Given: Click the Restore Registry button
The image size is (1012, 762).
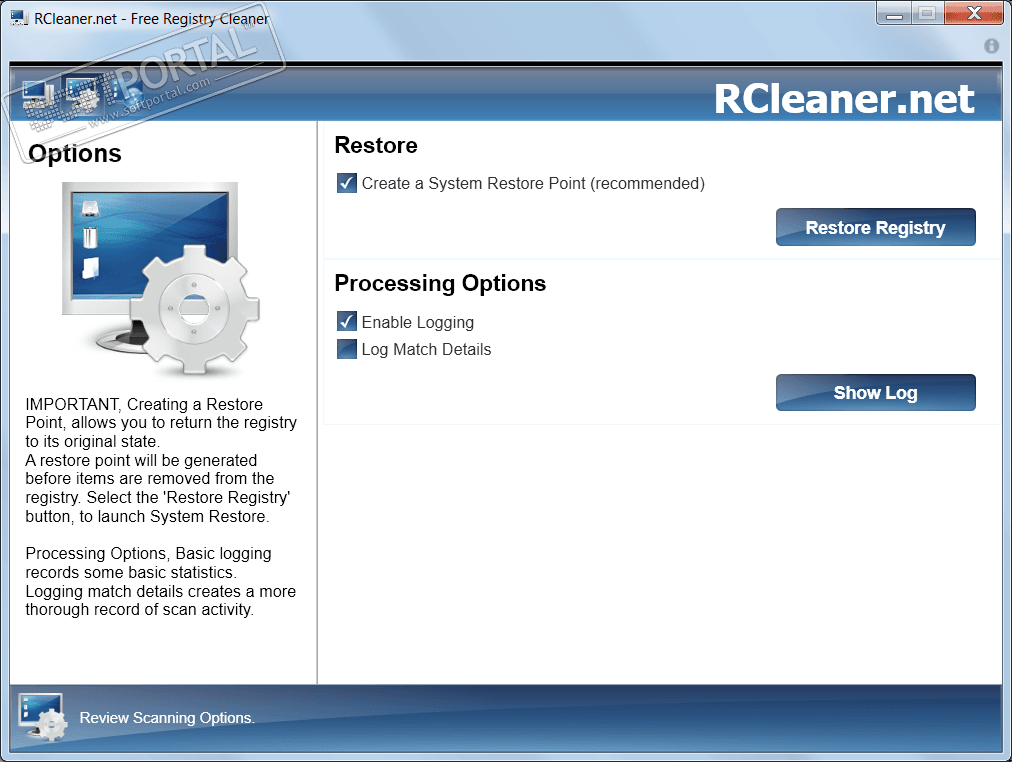Looking at the screenshot, I should [x=875, y=227].
